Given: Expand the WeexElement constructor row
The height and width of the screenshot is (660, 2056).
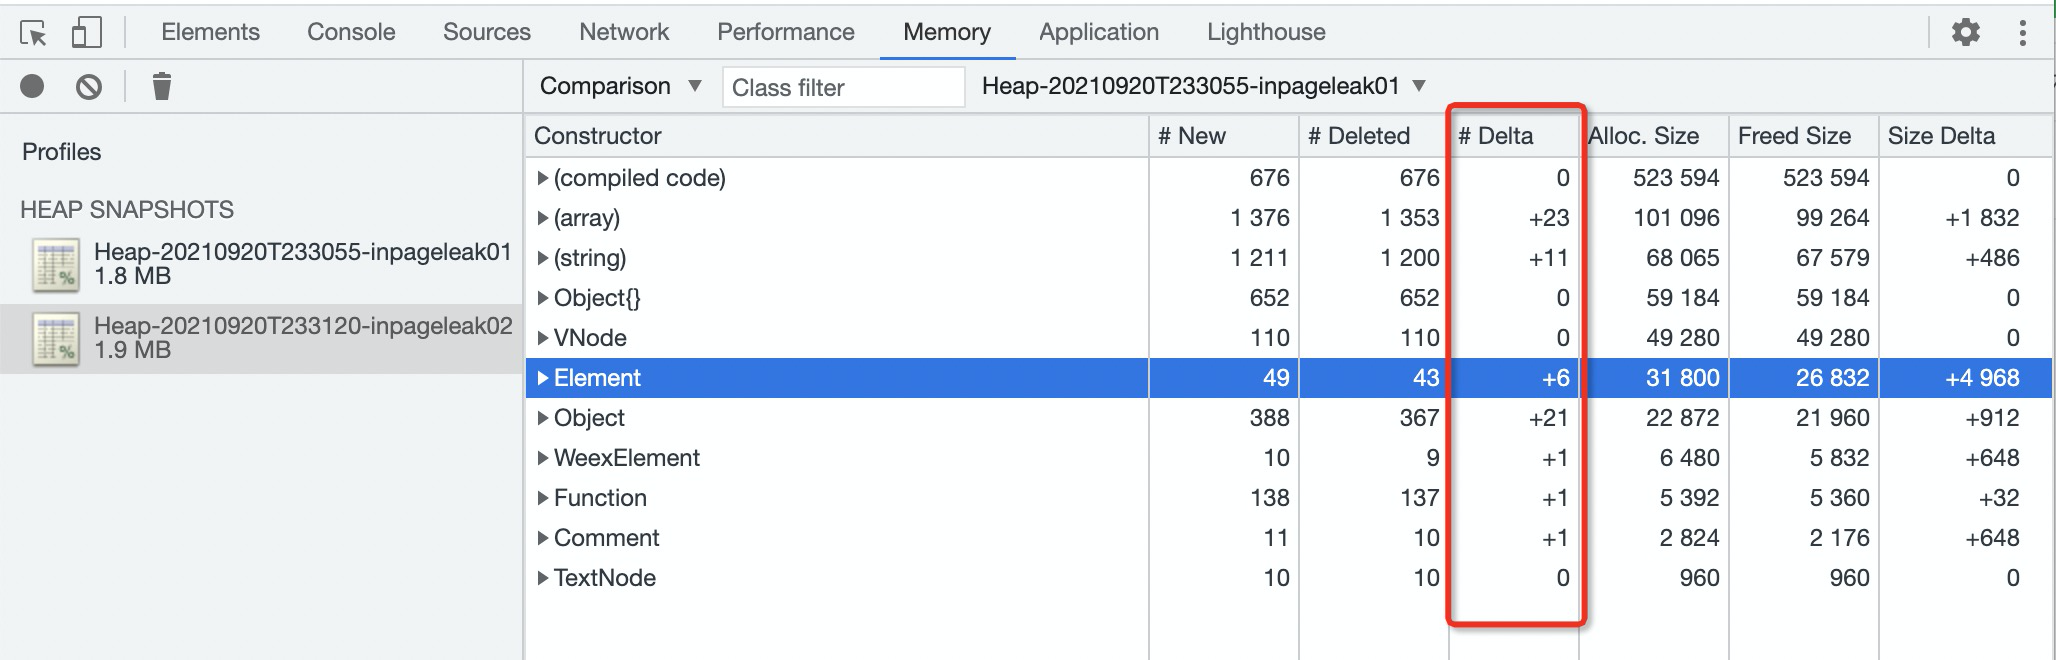Looking at the screenshot, I should [543, 458].
